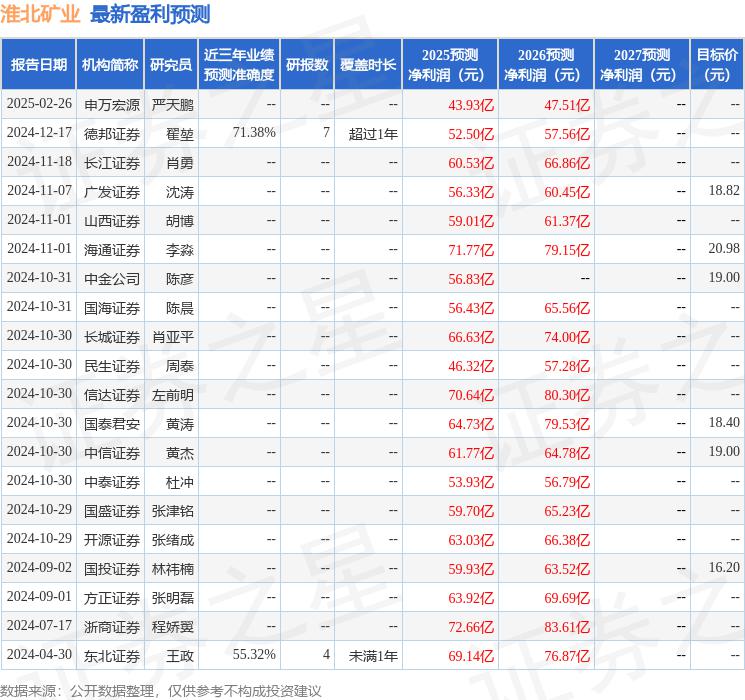Select the 80.30亿 profit value
Image resolution: width=745 pixels, height=700 pixels.
click(x=567, y=395)
